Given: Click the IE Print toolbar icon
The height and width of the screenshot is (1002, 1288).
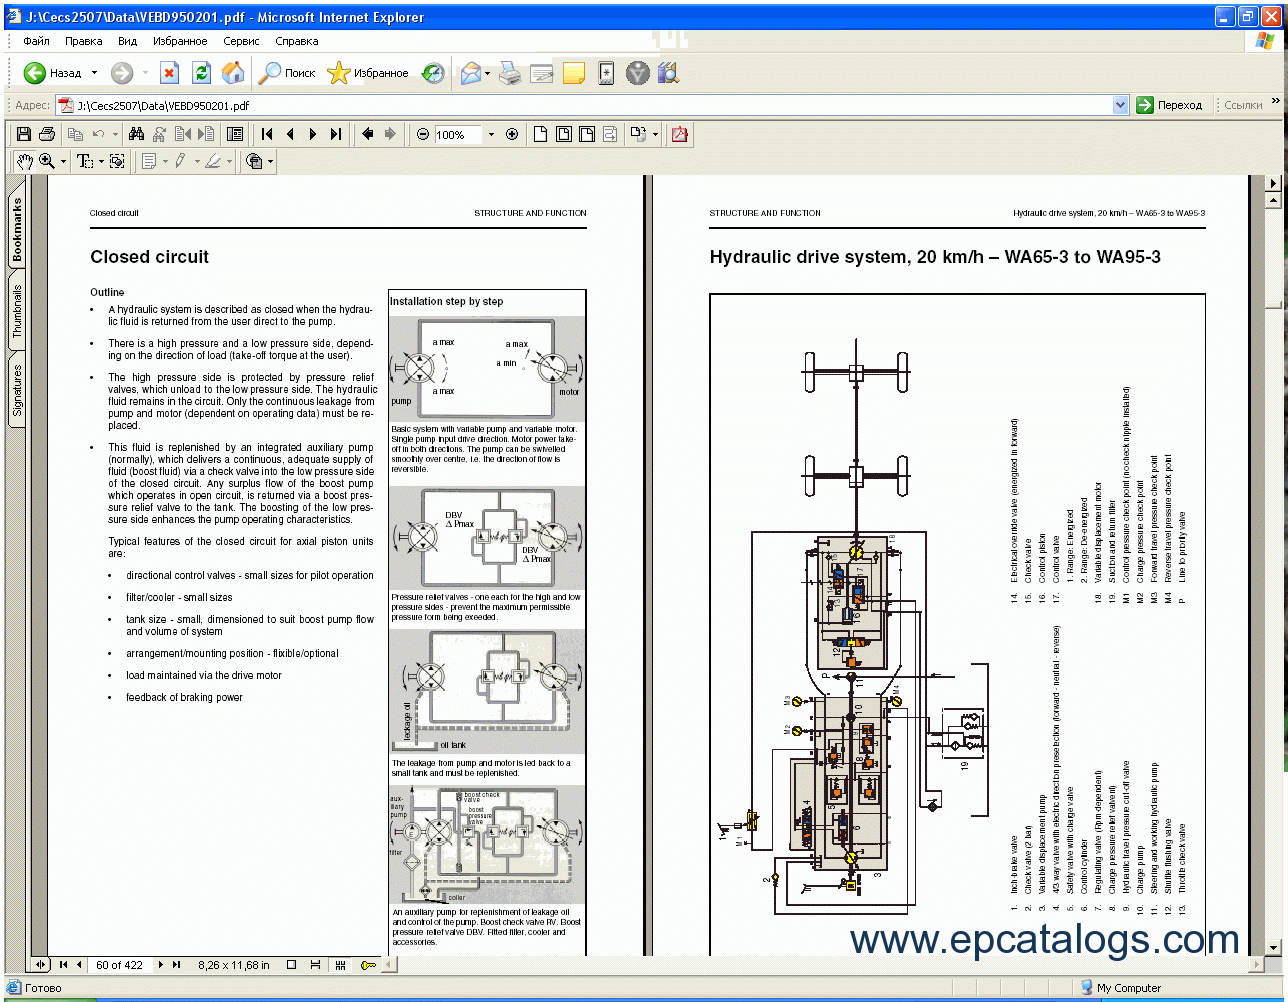Looking at the screenshot, I should 510,73.
